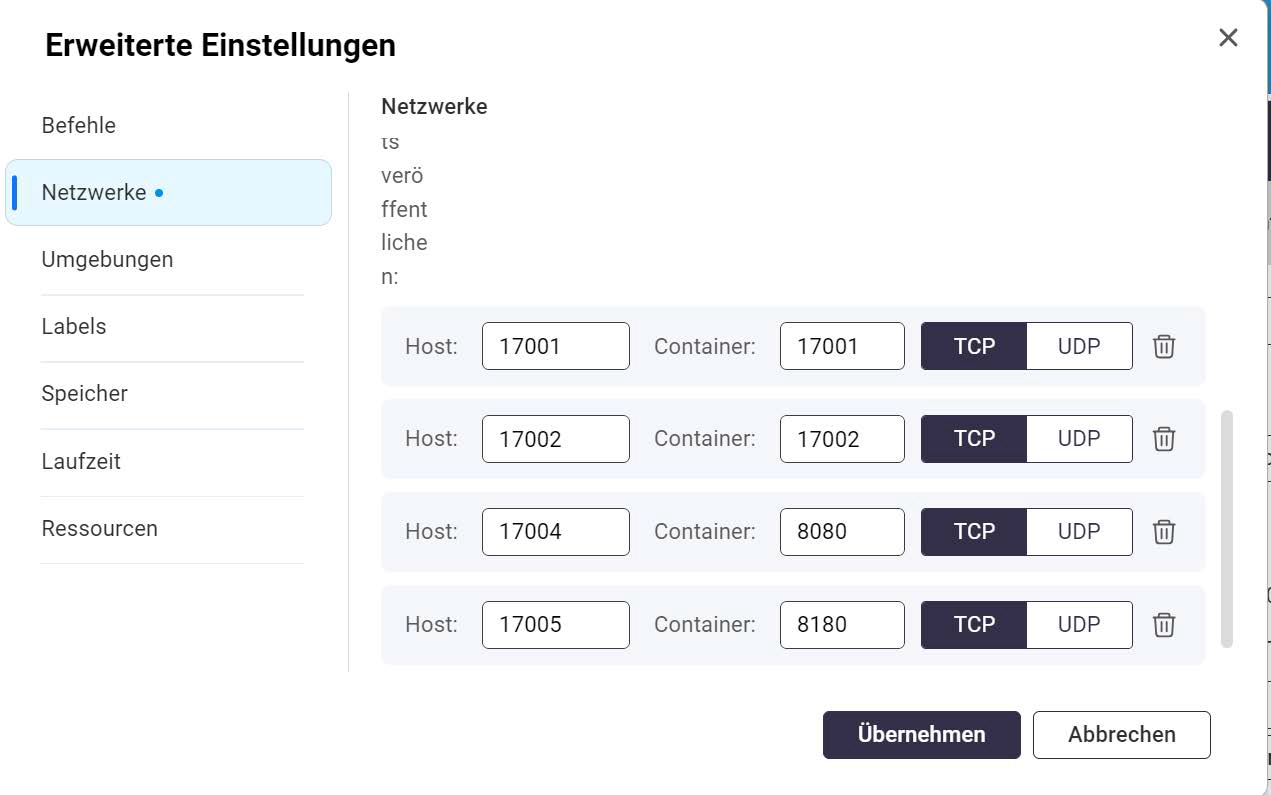Viewport: 1271px width, 795px height.
Task: Open the Ressourcen section
Action: [x=100, y=529]
